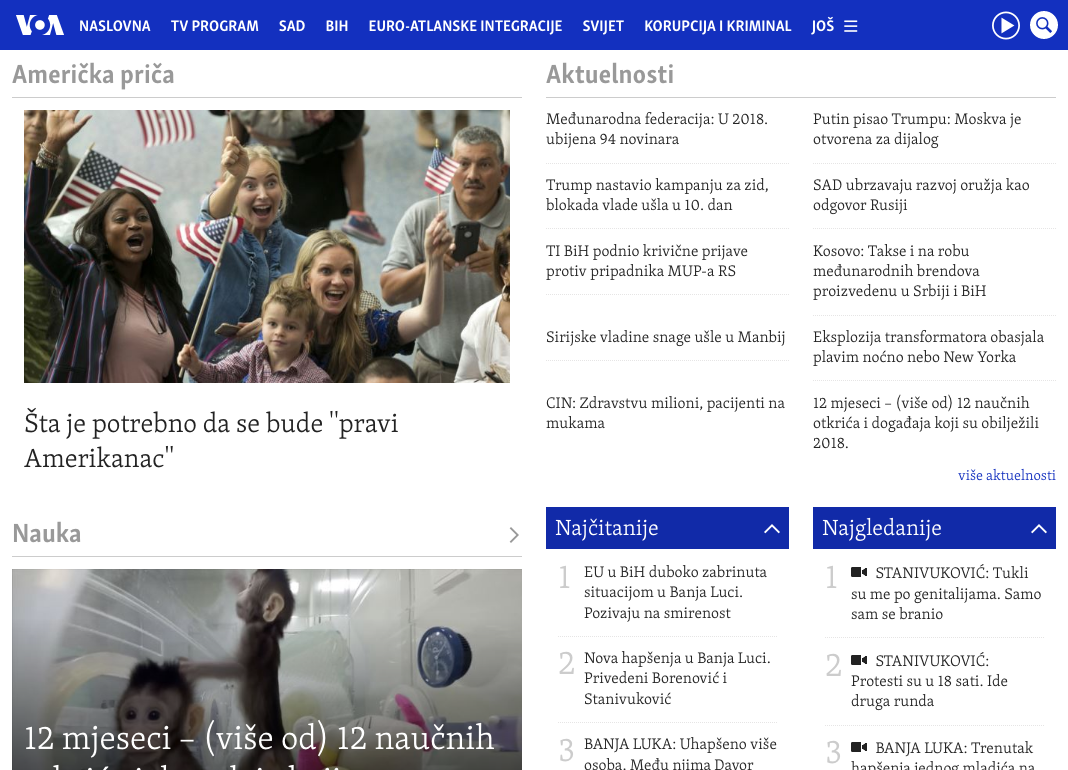Open article 'Sirijske vladine snage ušle u Manbij'
This screenshot has width=1068, height=770.
tap(665, 337)
